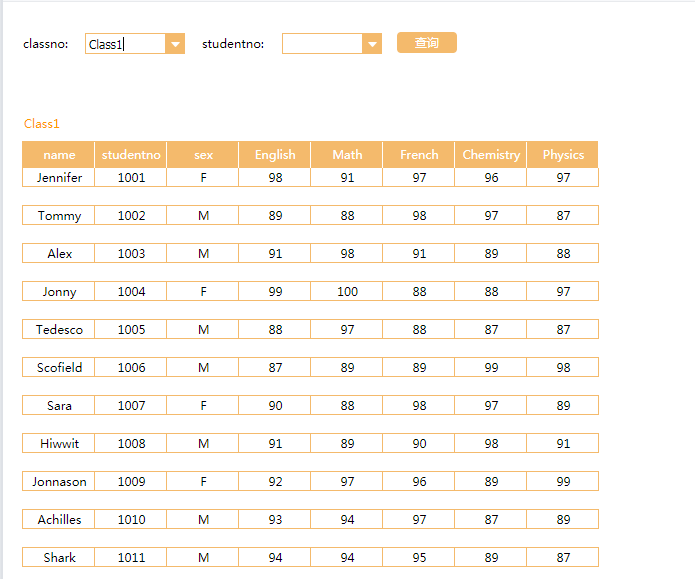
Task: Select student number 1010
Action: [131, 519]
